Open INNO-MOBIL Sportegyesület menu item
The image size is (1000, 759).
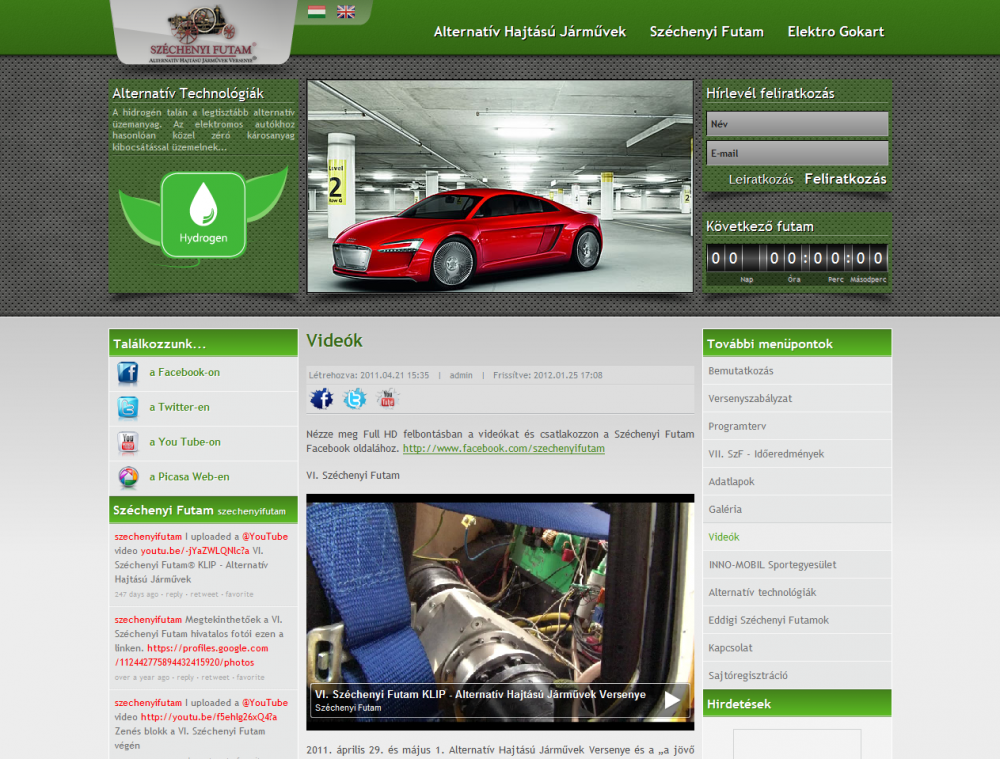tap(797, 564)
